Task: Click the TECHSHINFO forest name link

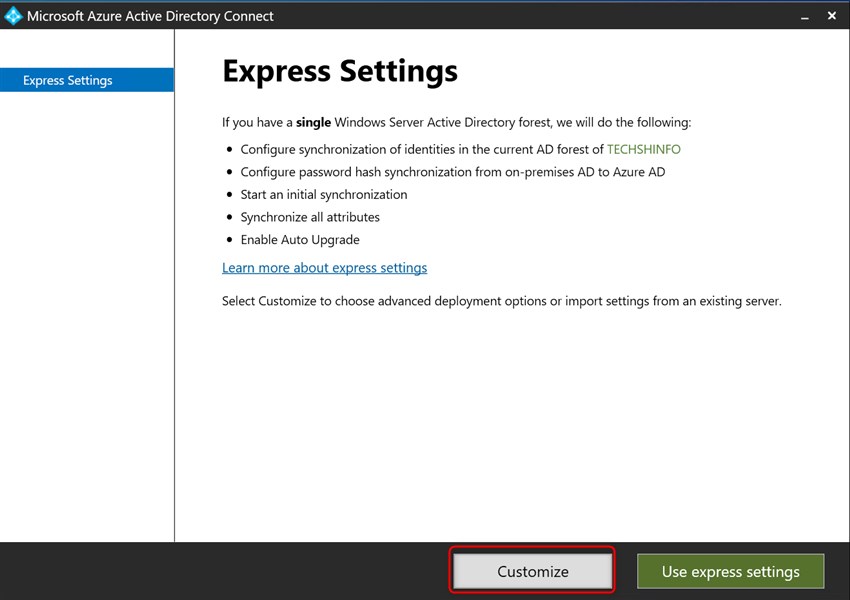Action: pyautogui.click(x=644, y=148)
